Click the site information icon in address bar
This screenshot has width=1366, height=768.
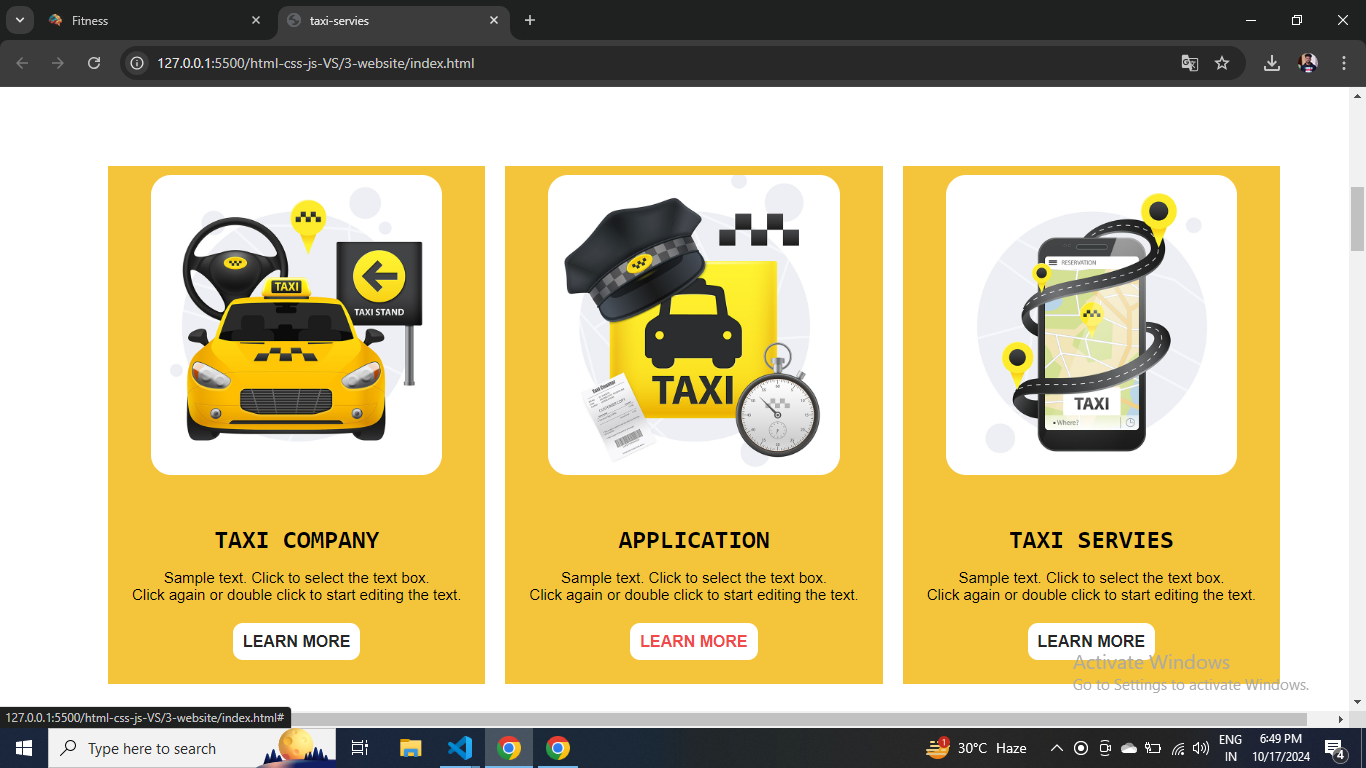pyautogui.click(x=138, y=63)
